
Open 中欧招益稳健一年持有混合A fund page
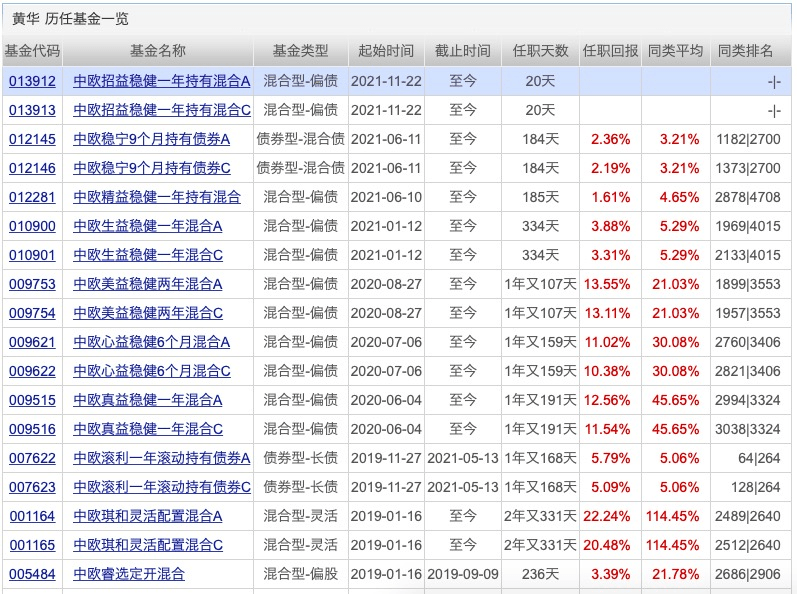162,81
